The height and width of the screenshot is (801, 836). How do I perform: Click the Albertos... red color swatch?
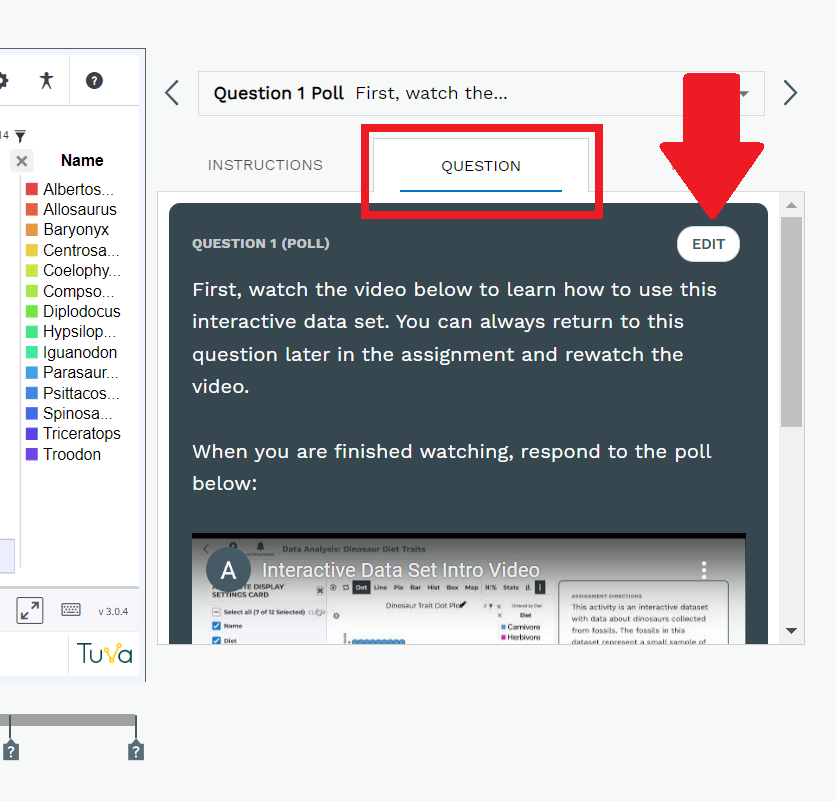click(x=32, y=189)
